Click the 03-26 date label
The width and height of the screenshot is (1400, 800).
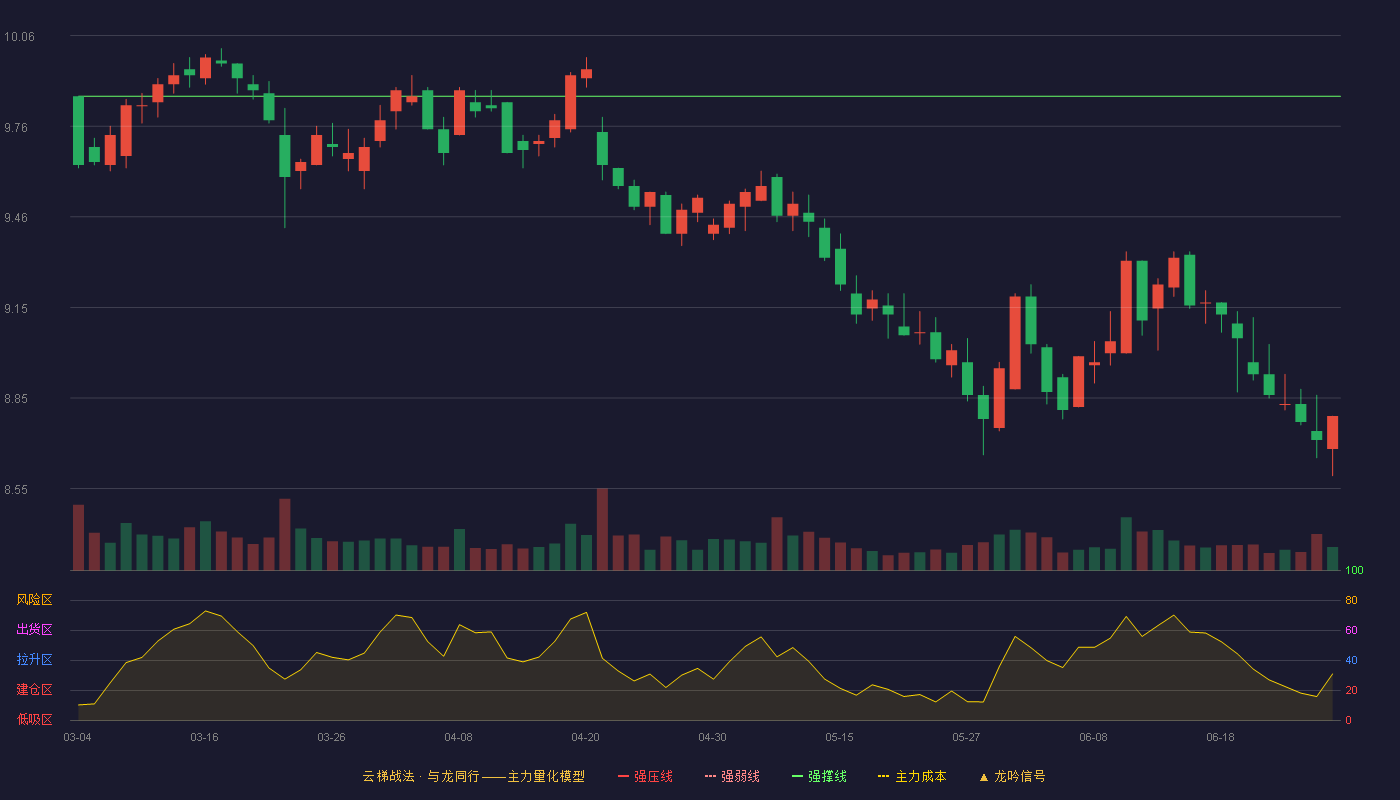(x=331, y=737)
